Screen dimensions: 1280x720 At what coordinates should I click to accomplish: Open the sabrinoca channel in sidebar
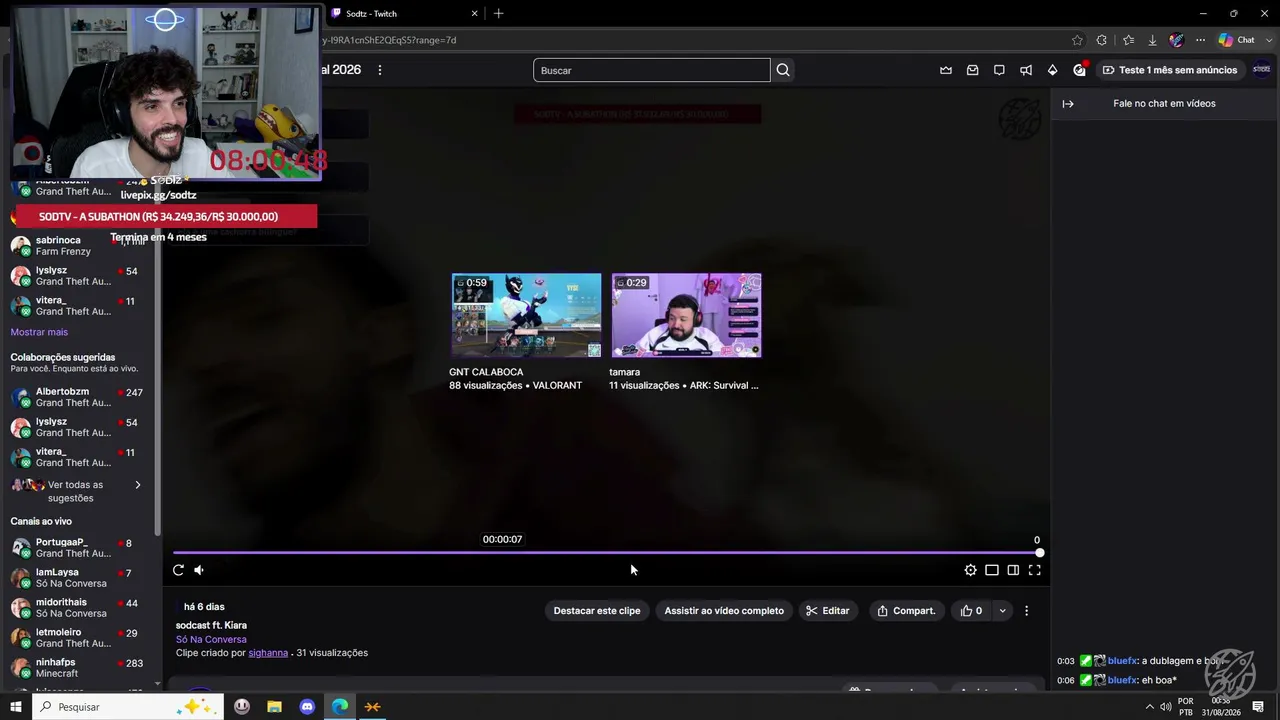click(x=80, y=246)
